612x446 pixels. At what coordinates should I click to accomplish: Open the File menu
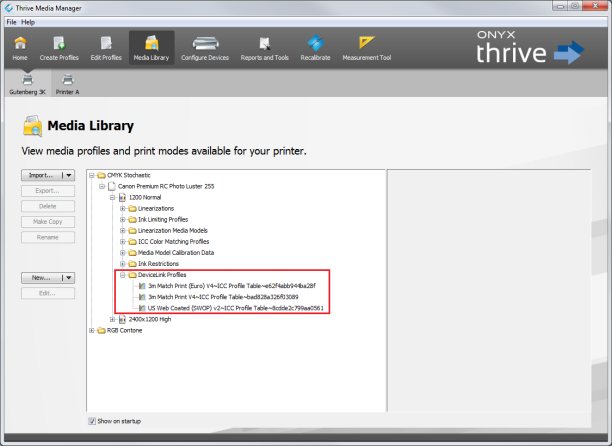[11, 22]
